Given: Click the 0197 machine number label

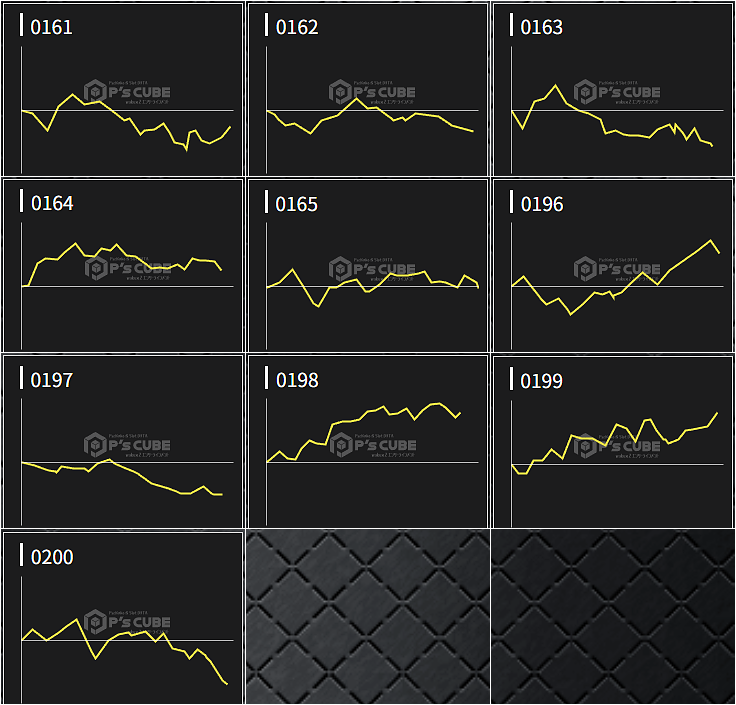Looking at the screenshot, I should pos(52,380).
